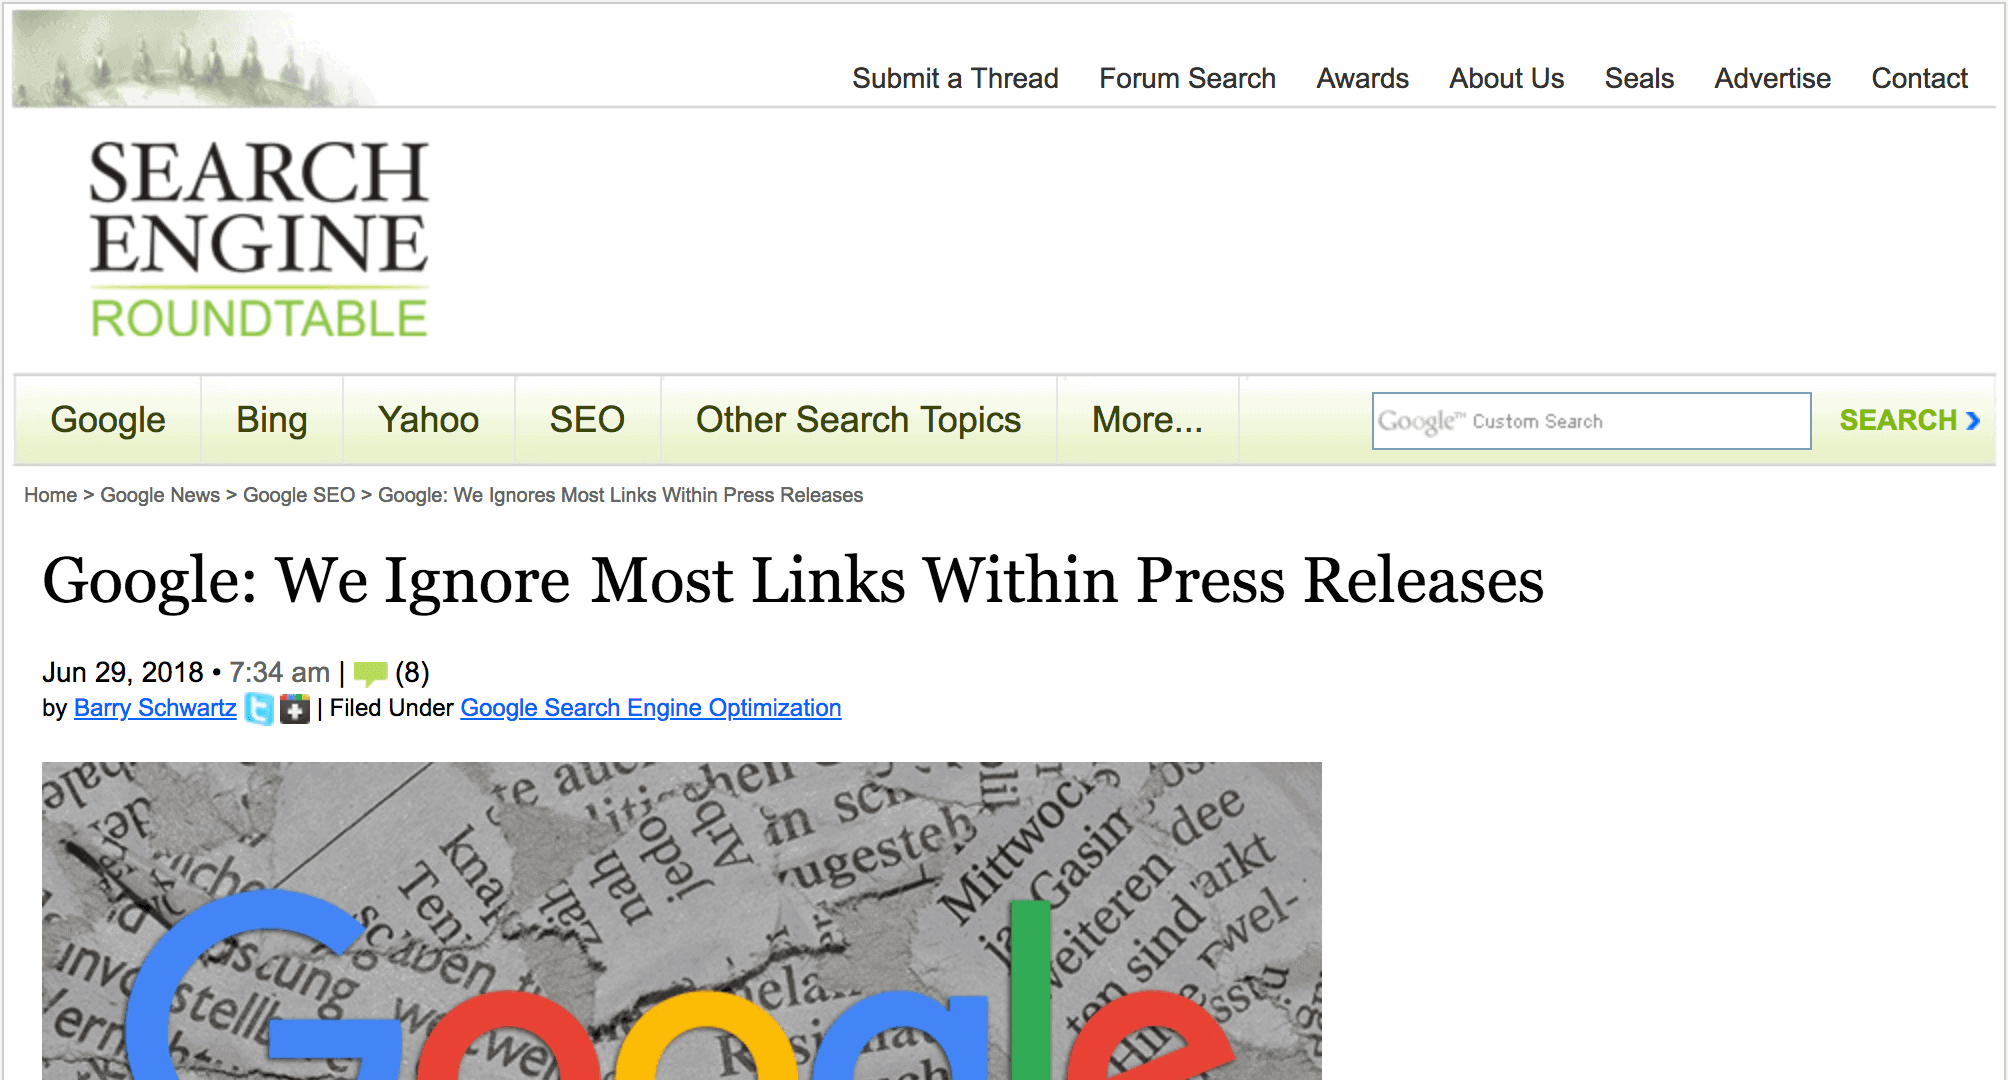Go to the Advertise page

(x=1772, y=78)
